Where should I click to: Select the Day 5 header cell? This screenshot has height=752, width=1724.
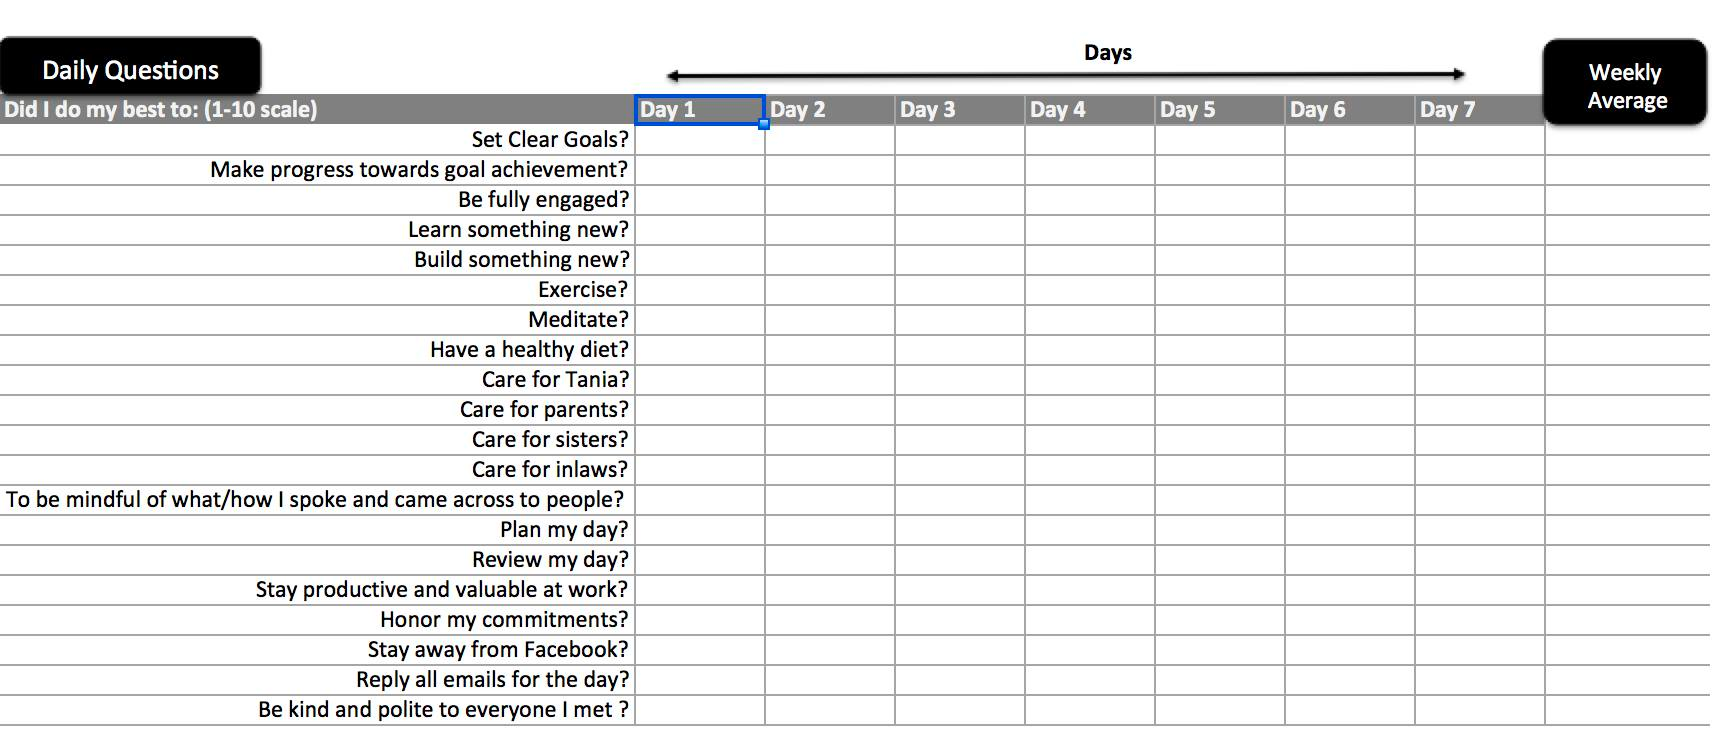click(1220, 110)
